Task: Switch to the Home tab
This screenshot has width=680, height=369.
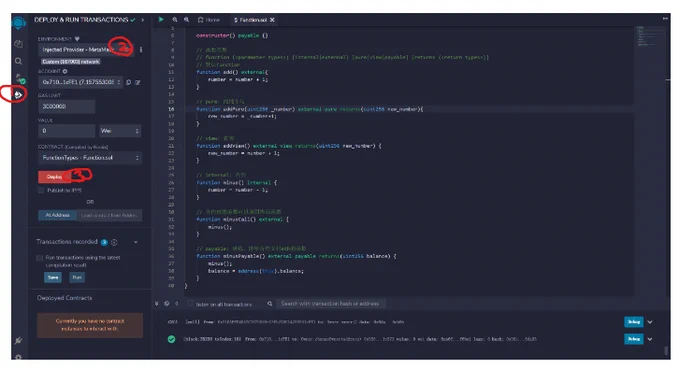Action: [x=209, y=20]
